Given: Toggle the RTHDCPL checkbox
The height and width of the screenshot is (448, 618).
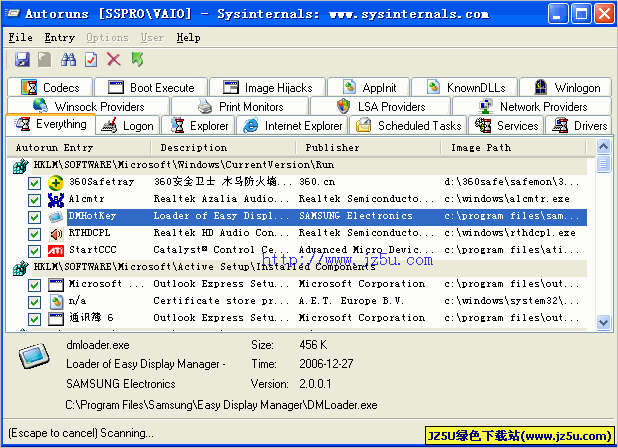Looking at the screenshot, I should pyautogui.click(x=34, y=234).
